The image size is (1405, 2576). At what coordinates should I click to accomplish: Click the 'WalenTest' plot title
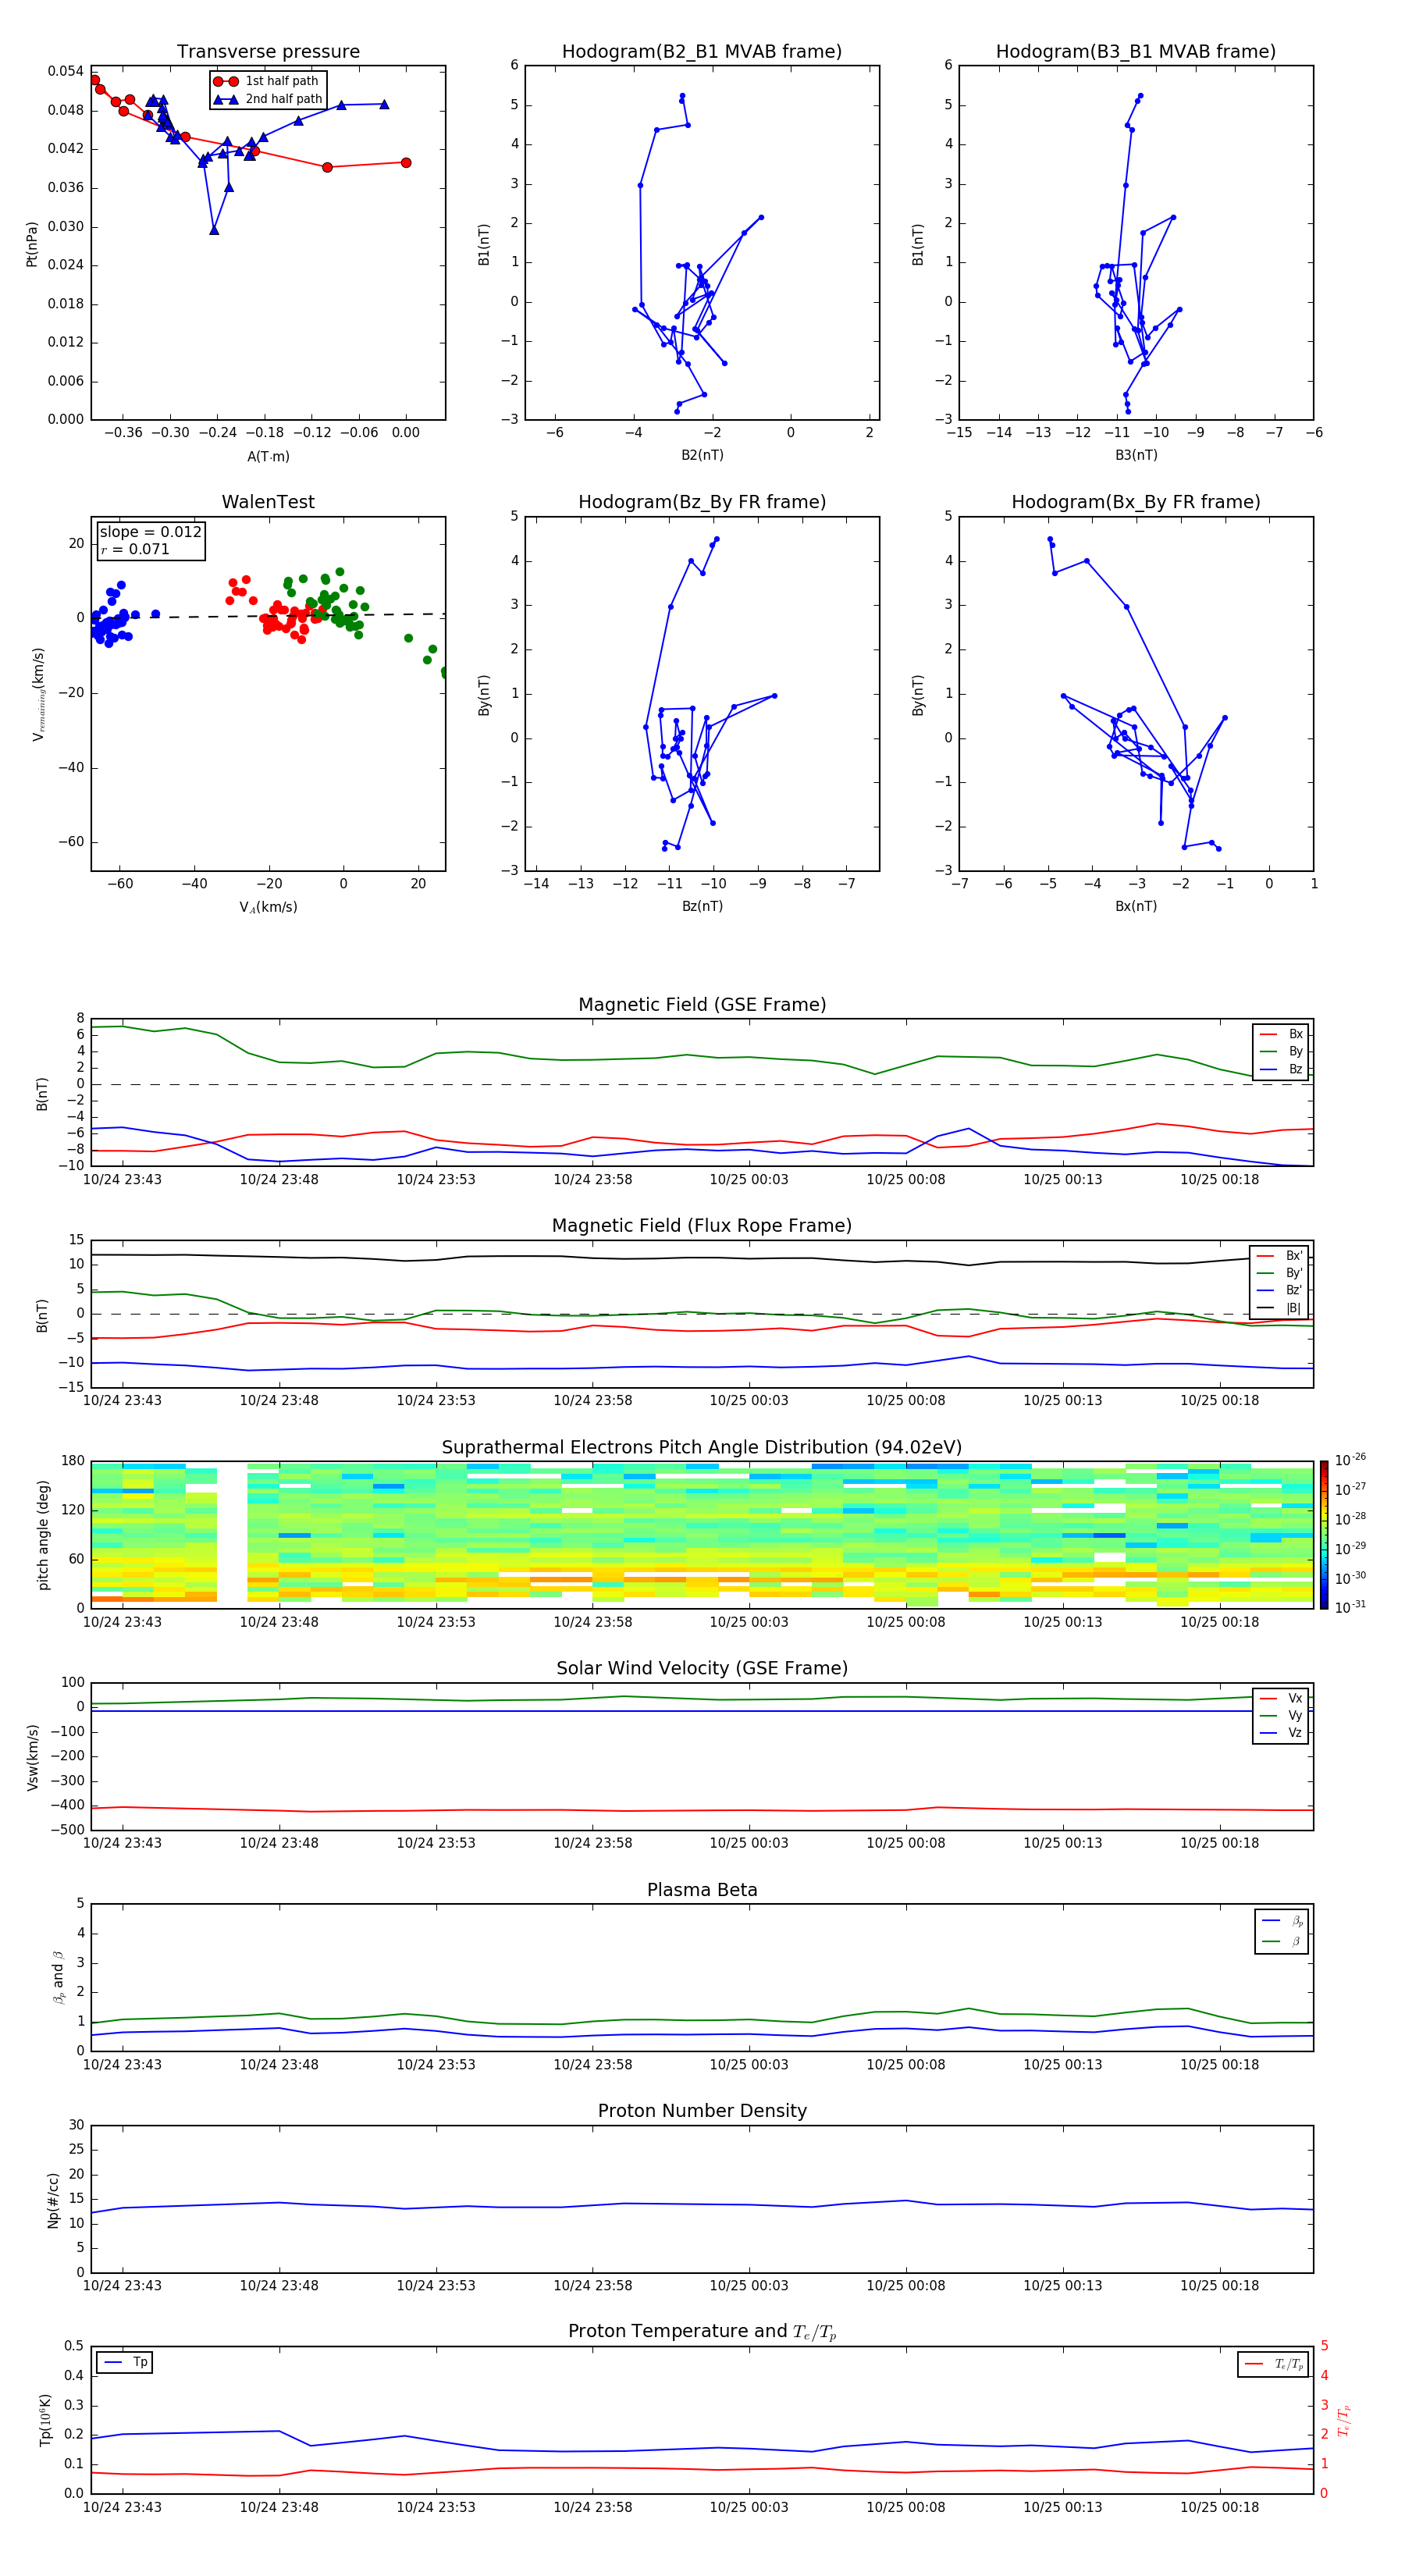point(268,502)
